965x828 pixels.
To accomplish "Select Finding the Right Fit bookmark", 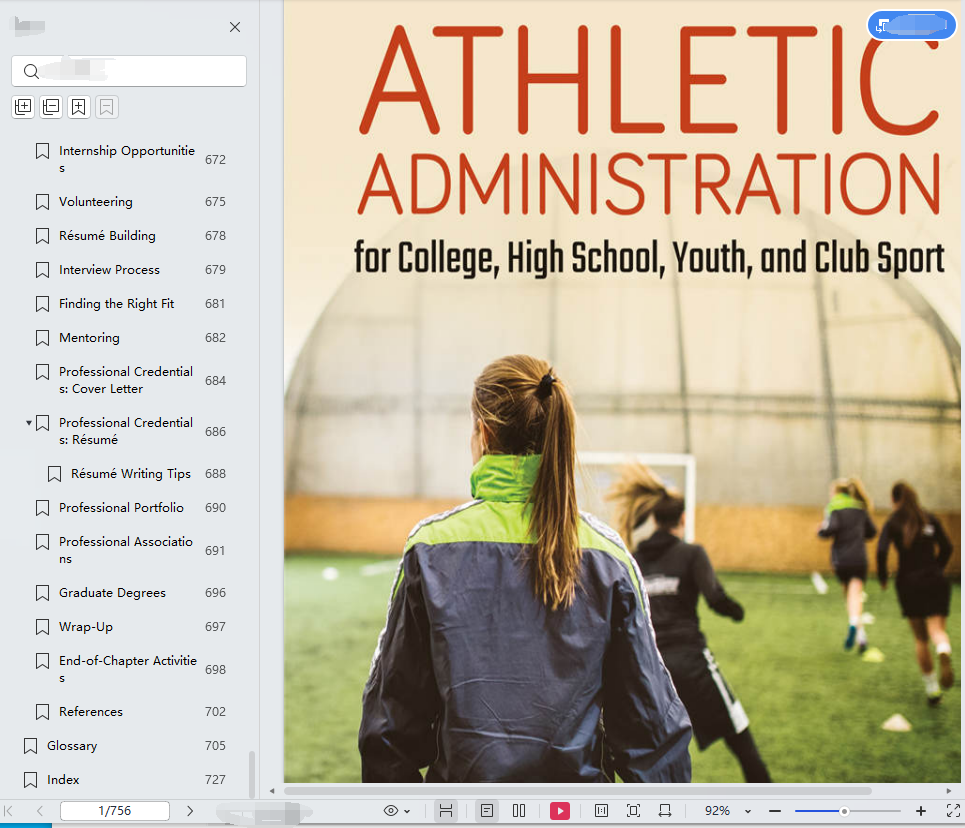I will [116, 303].
